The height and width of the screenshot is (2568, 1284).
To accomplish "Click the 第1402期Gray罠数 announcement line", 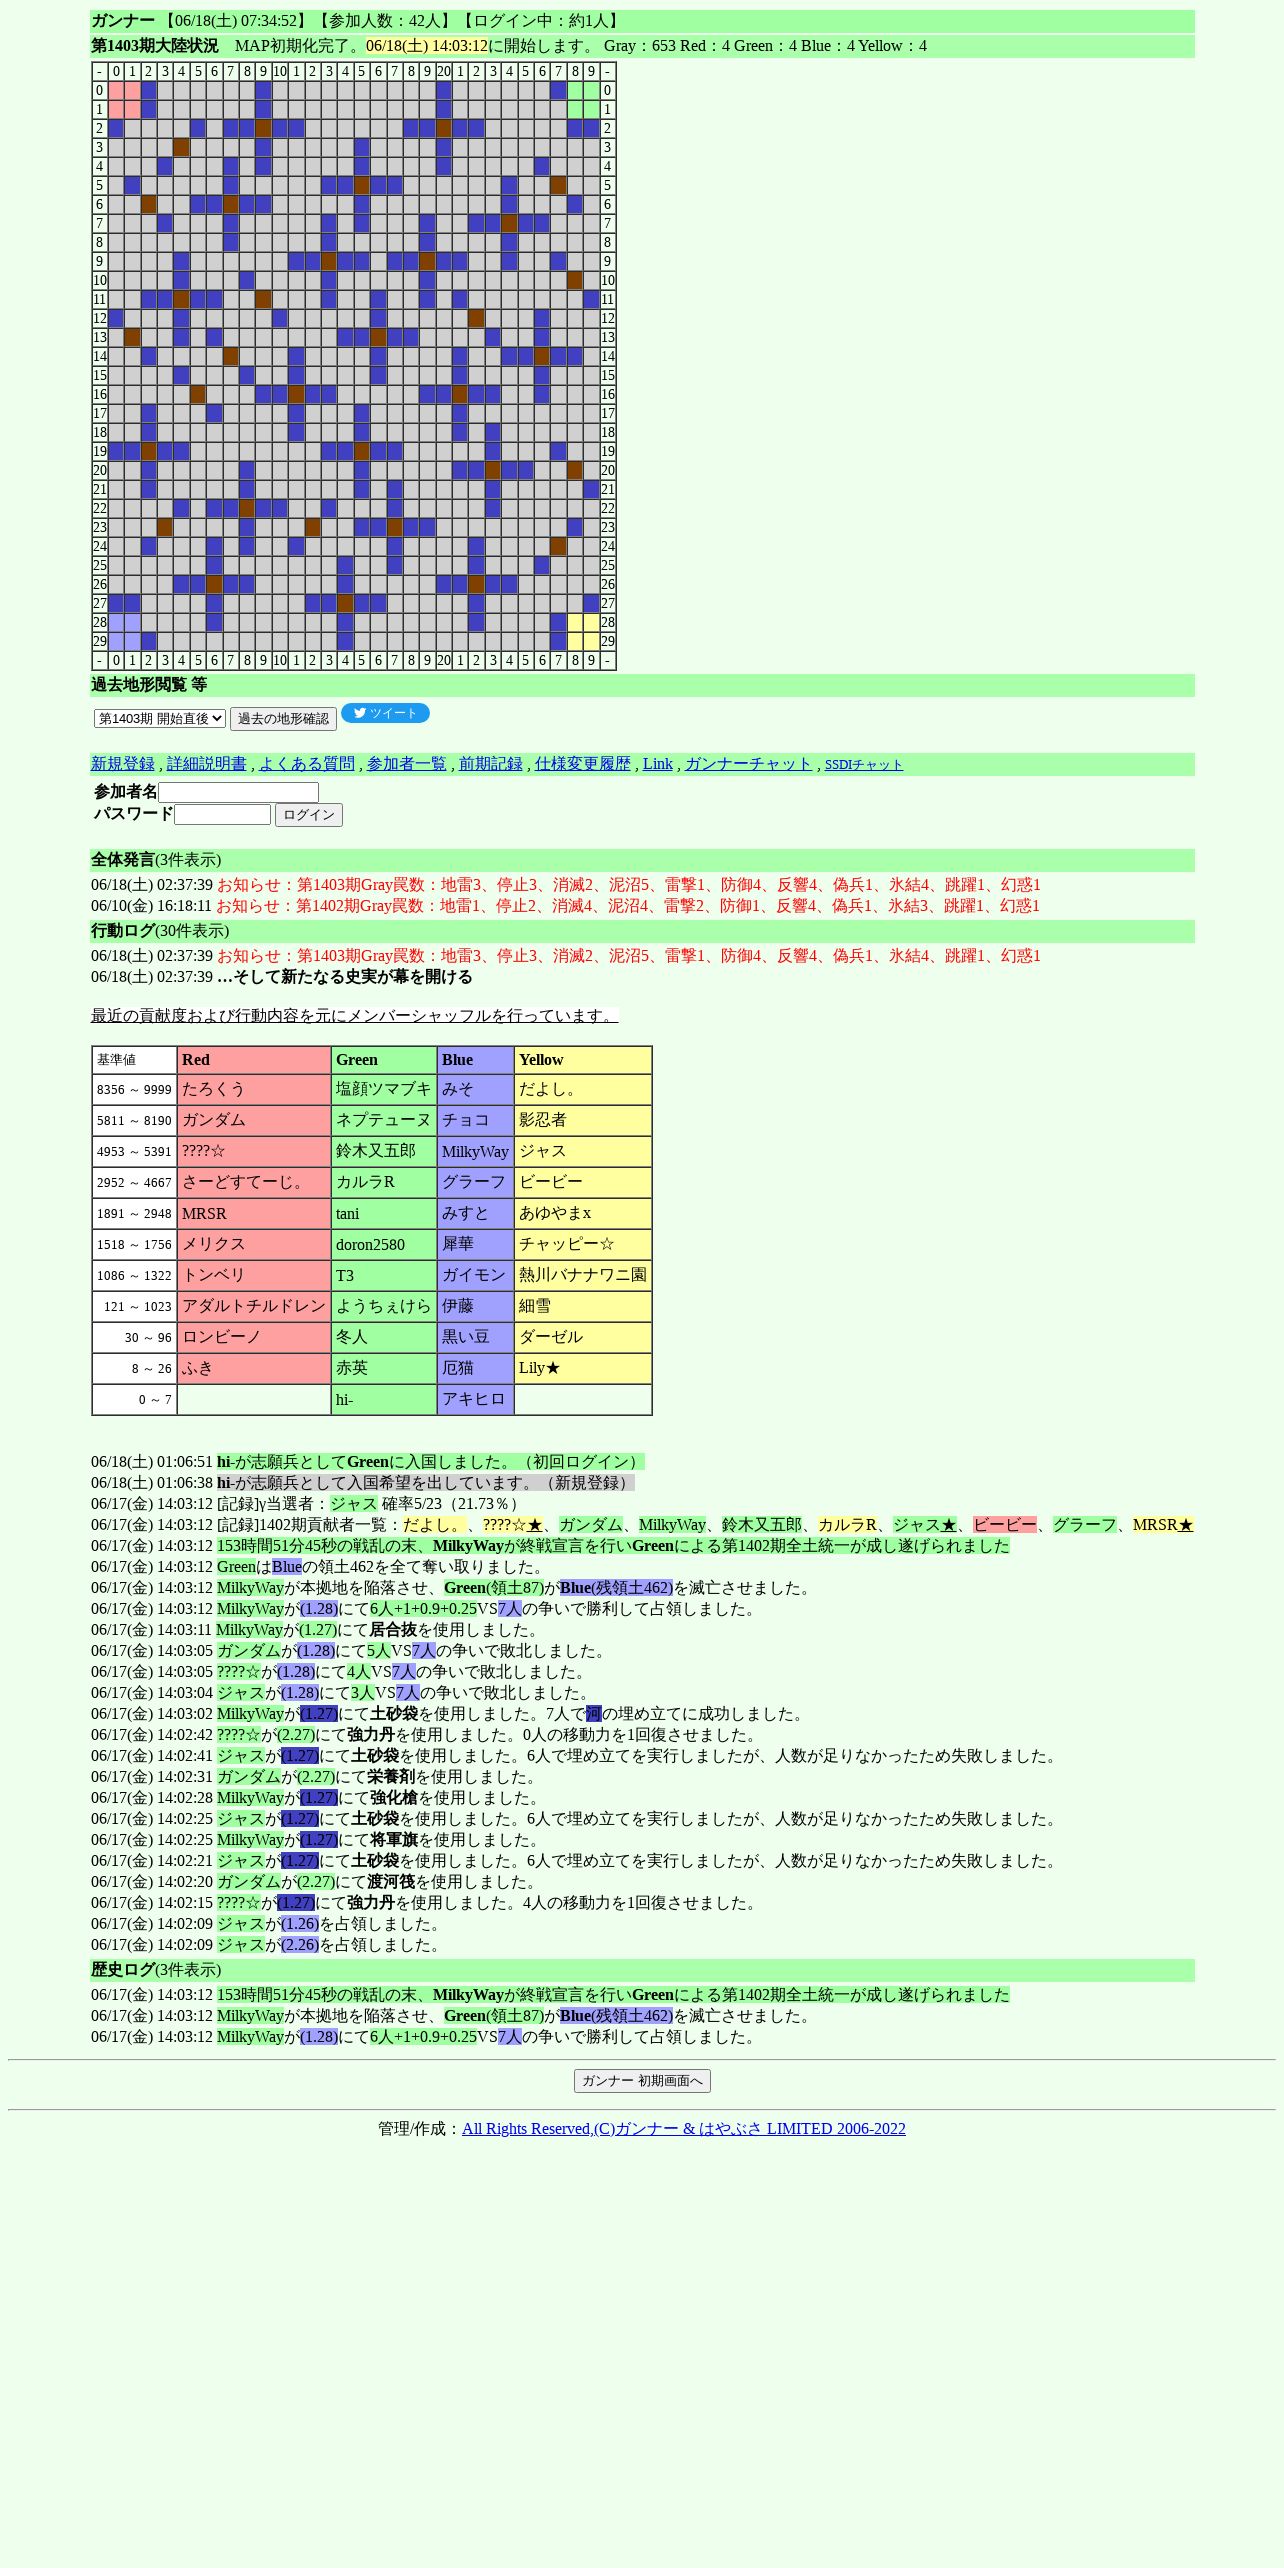I will [x=565, y=906].
